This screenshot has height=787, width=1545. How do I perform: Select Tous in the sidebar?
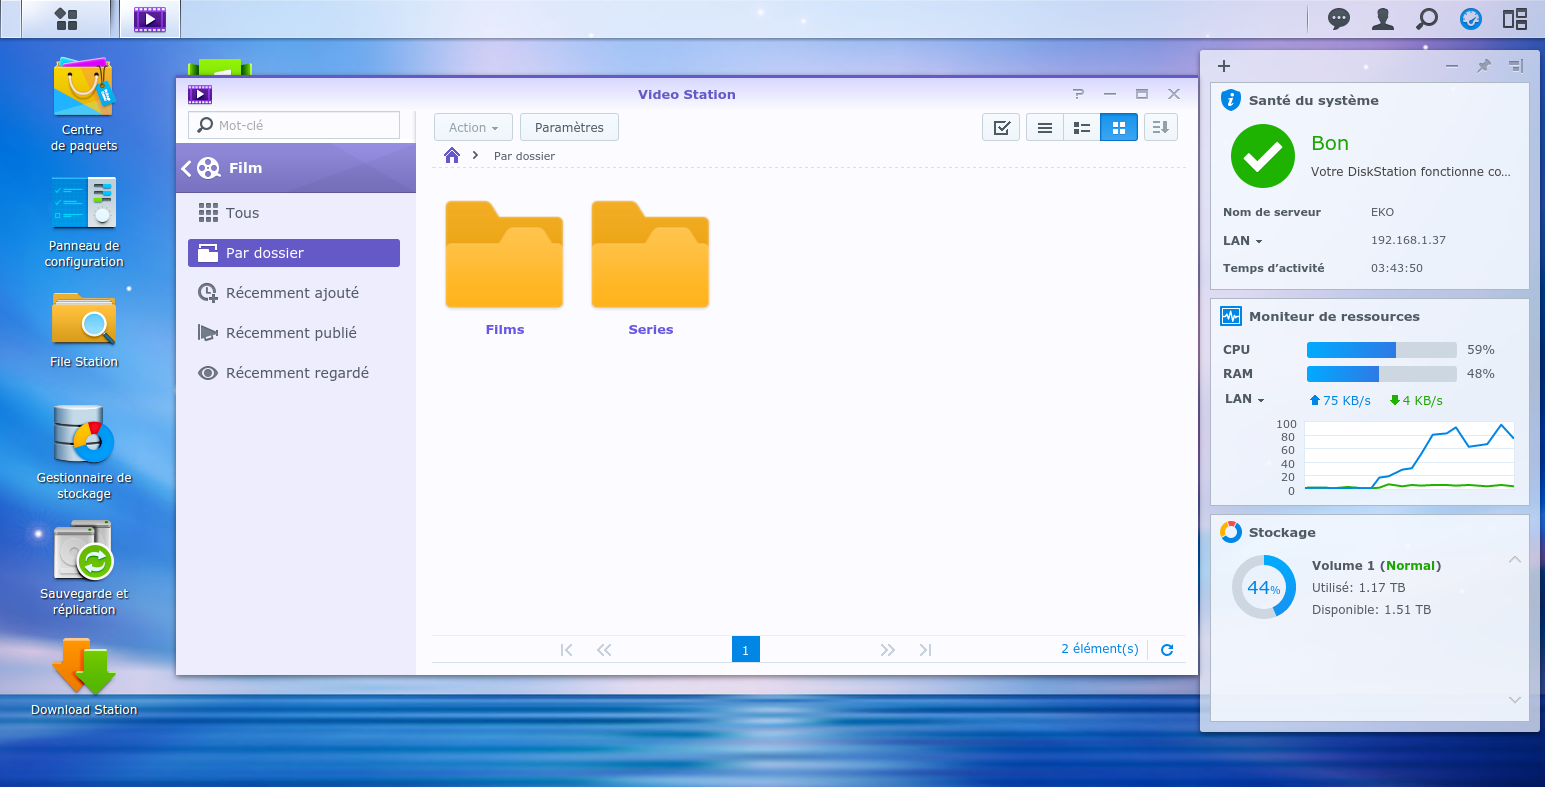(x=242, y=213)
